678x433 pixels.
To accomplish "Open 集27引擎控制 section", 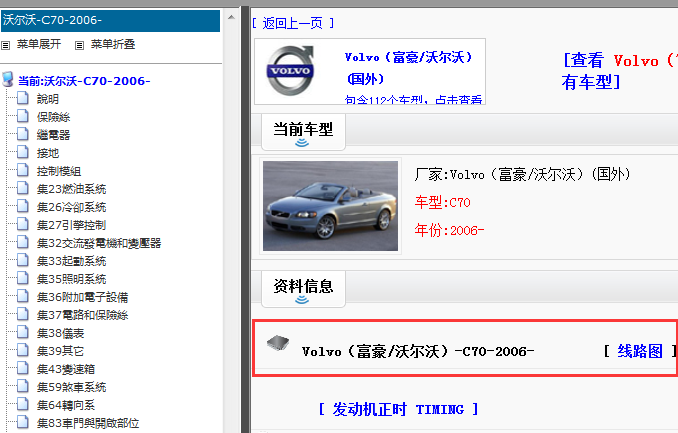I will (x=71, y=225).
